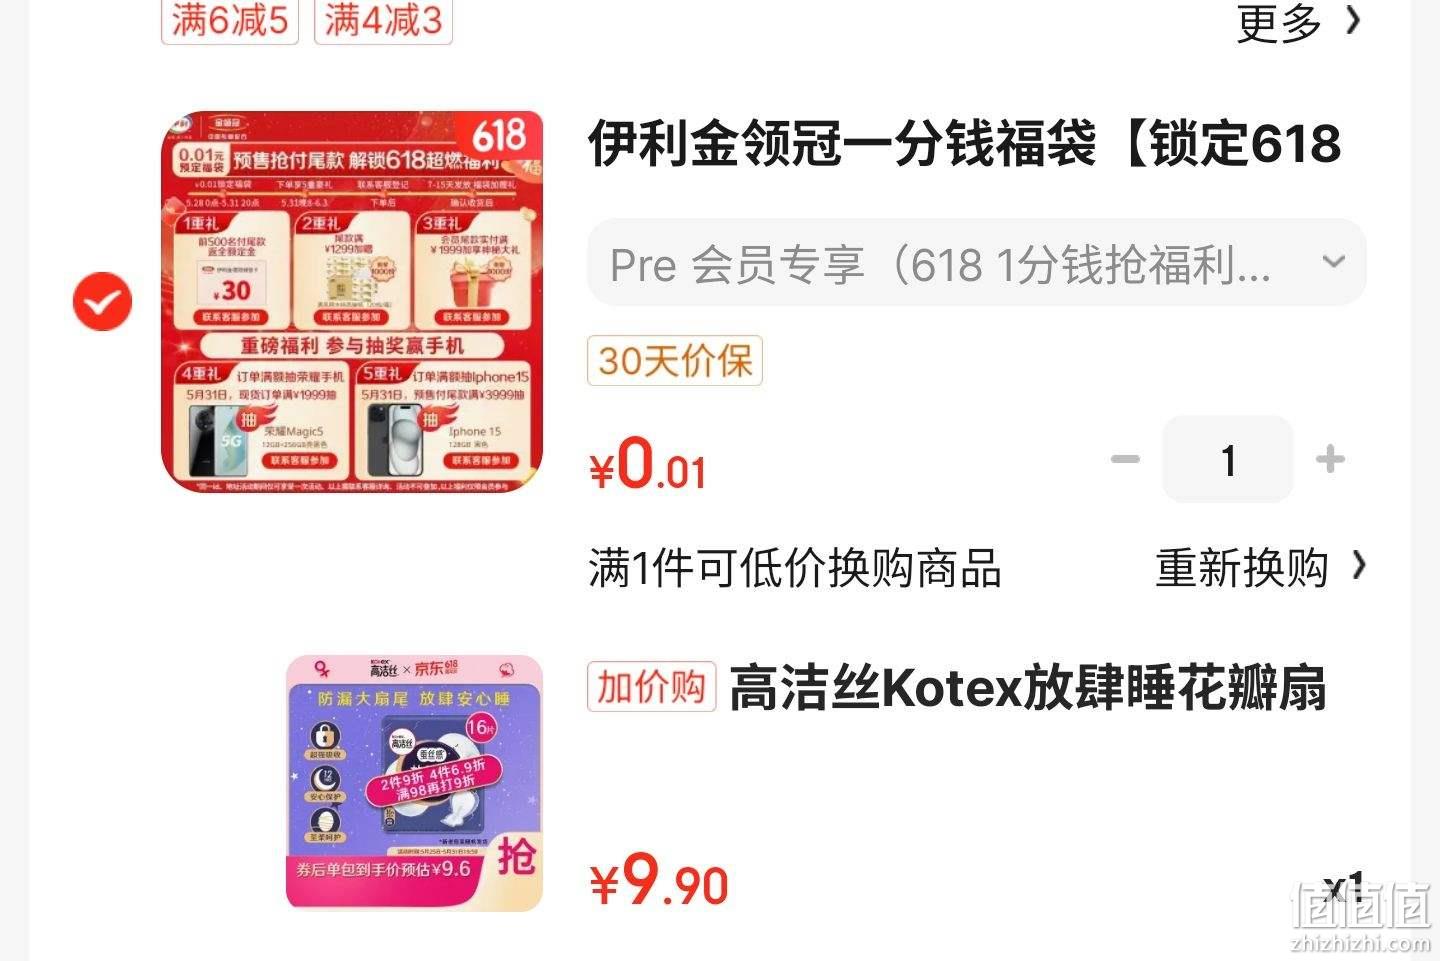Open the 伊利金领冠一分钱福袋 product title
Image resolution: width=1440 pixels, height=961 pixels.
[964, 143]
